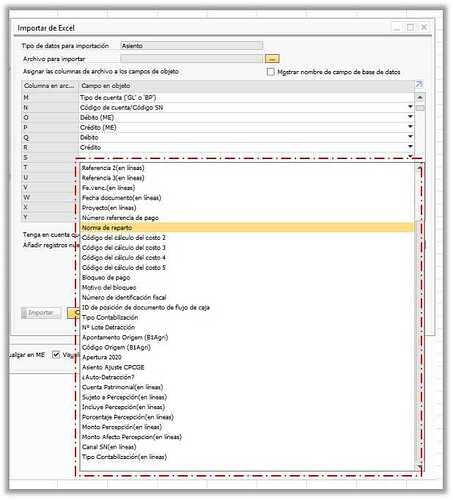Check 'Mostrar nombre de campo de base de datos'

tap(271, 72)
